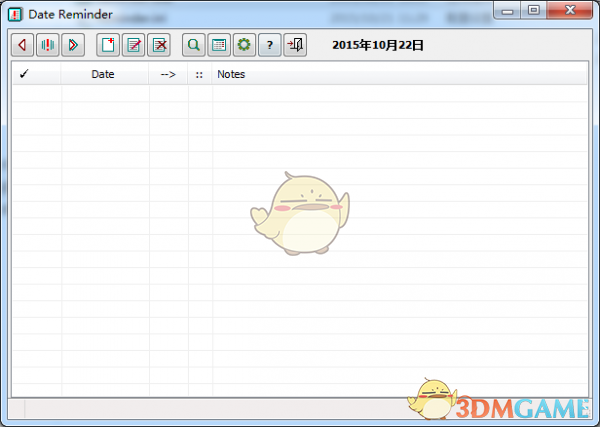Maximize the Date Reminder window
This screenshot has height=427, width=600.
[533, 10]
